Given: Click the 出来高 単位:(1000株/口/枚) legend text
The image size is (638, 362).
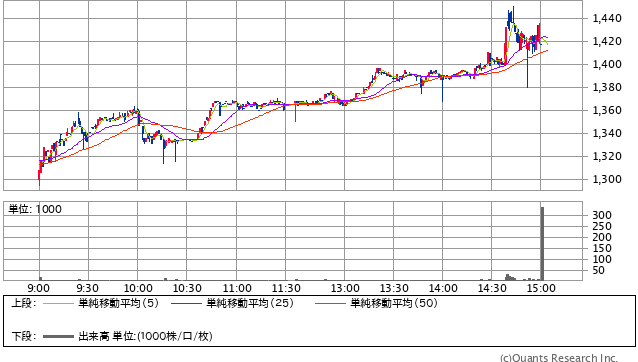Looking at the screenshot, I should [145, 336].
